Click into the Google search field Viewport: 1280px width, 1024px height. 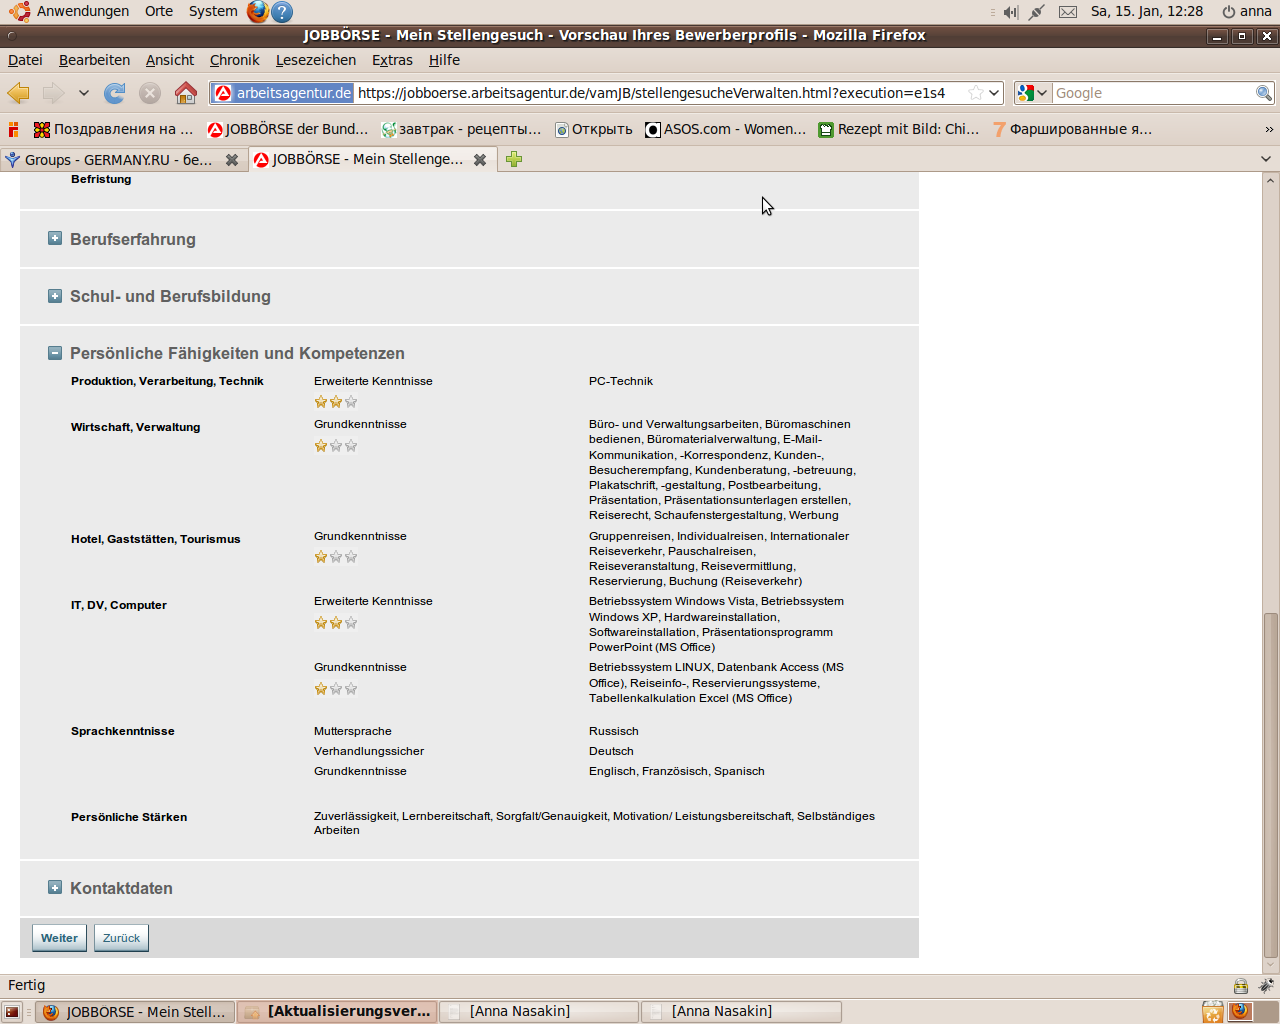[1152, 93]
